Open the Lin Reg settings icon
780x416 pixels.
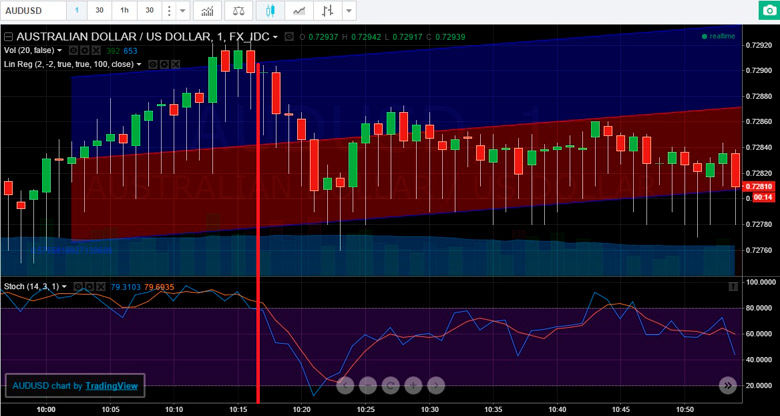(165, 65)
